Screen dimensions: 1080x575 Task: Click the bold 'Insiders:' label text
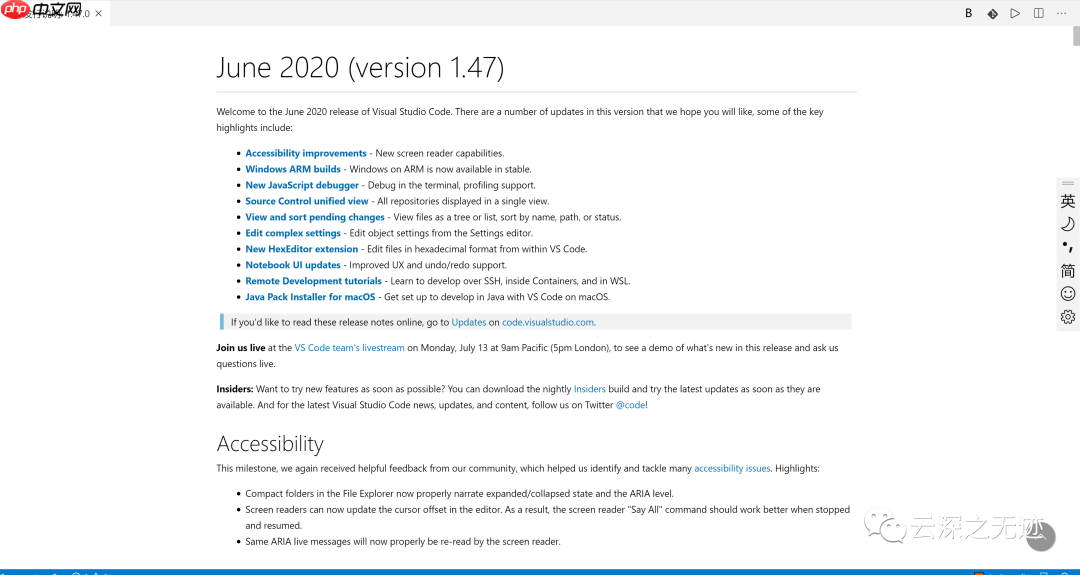click(235, 389)
